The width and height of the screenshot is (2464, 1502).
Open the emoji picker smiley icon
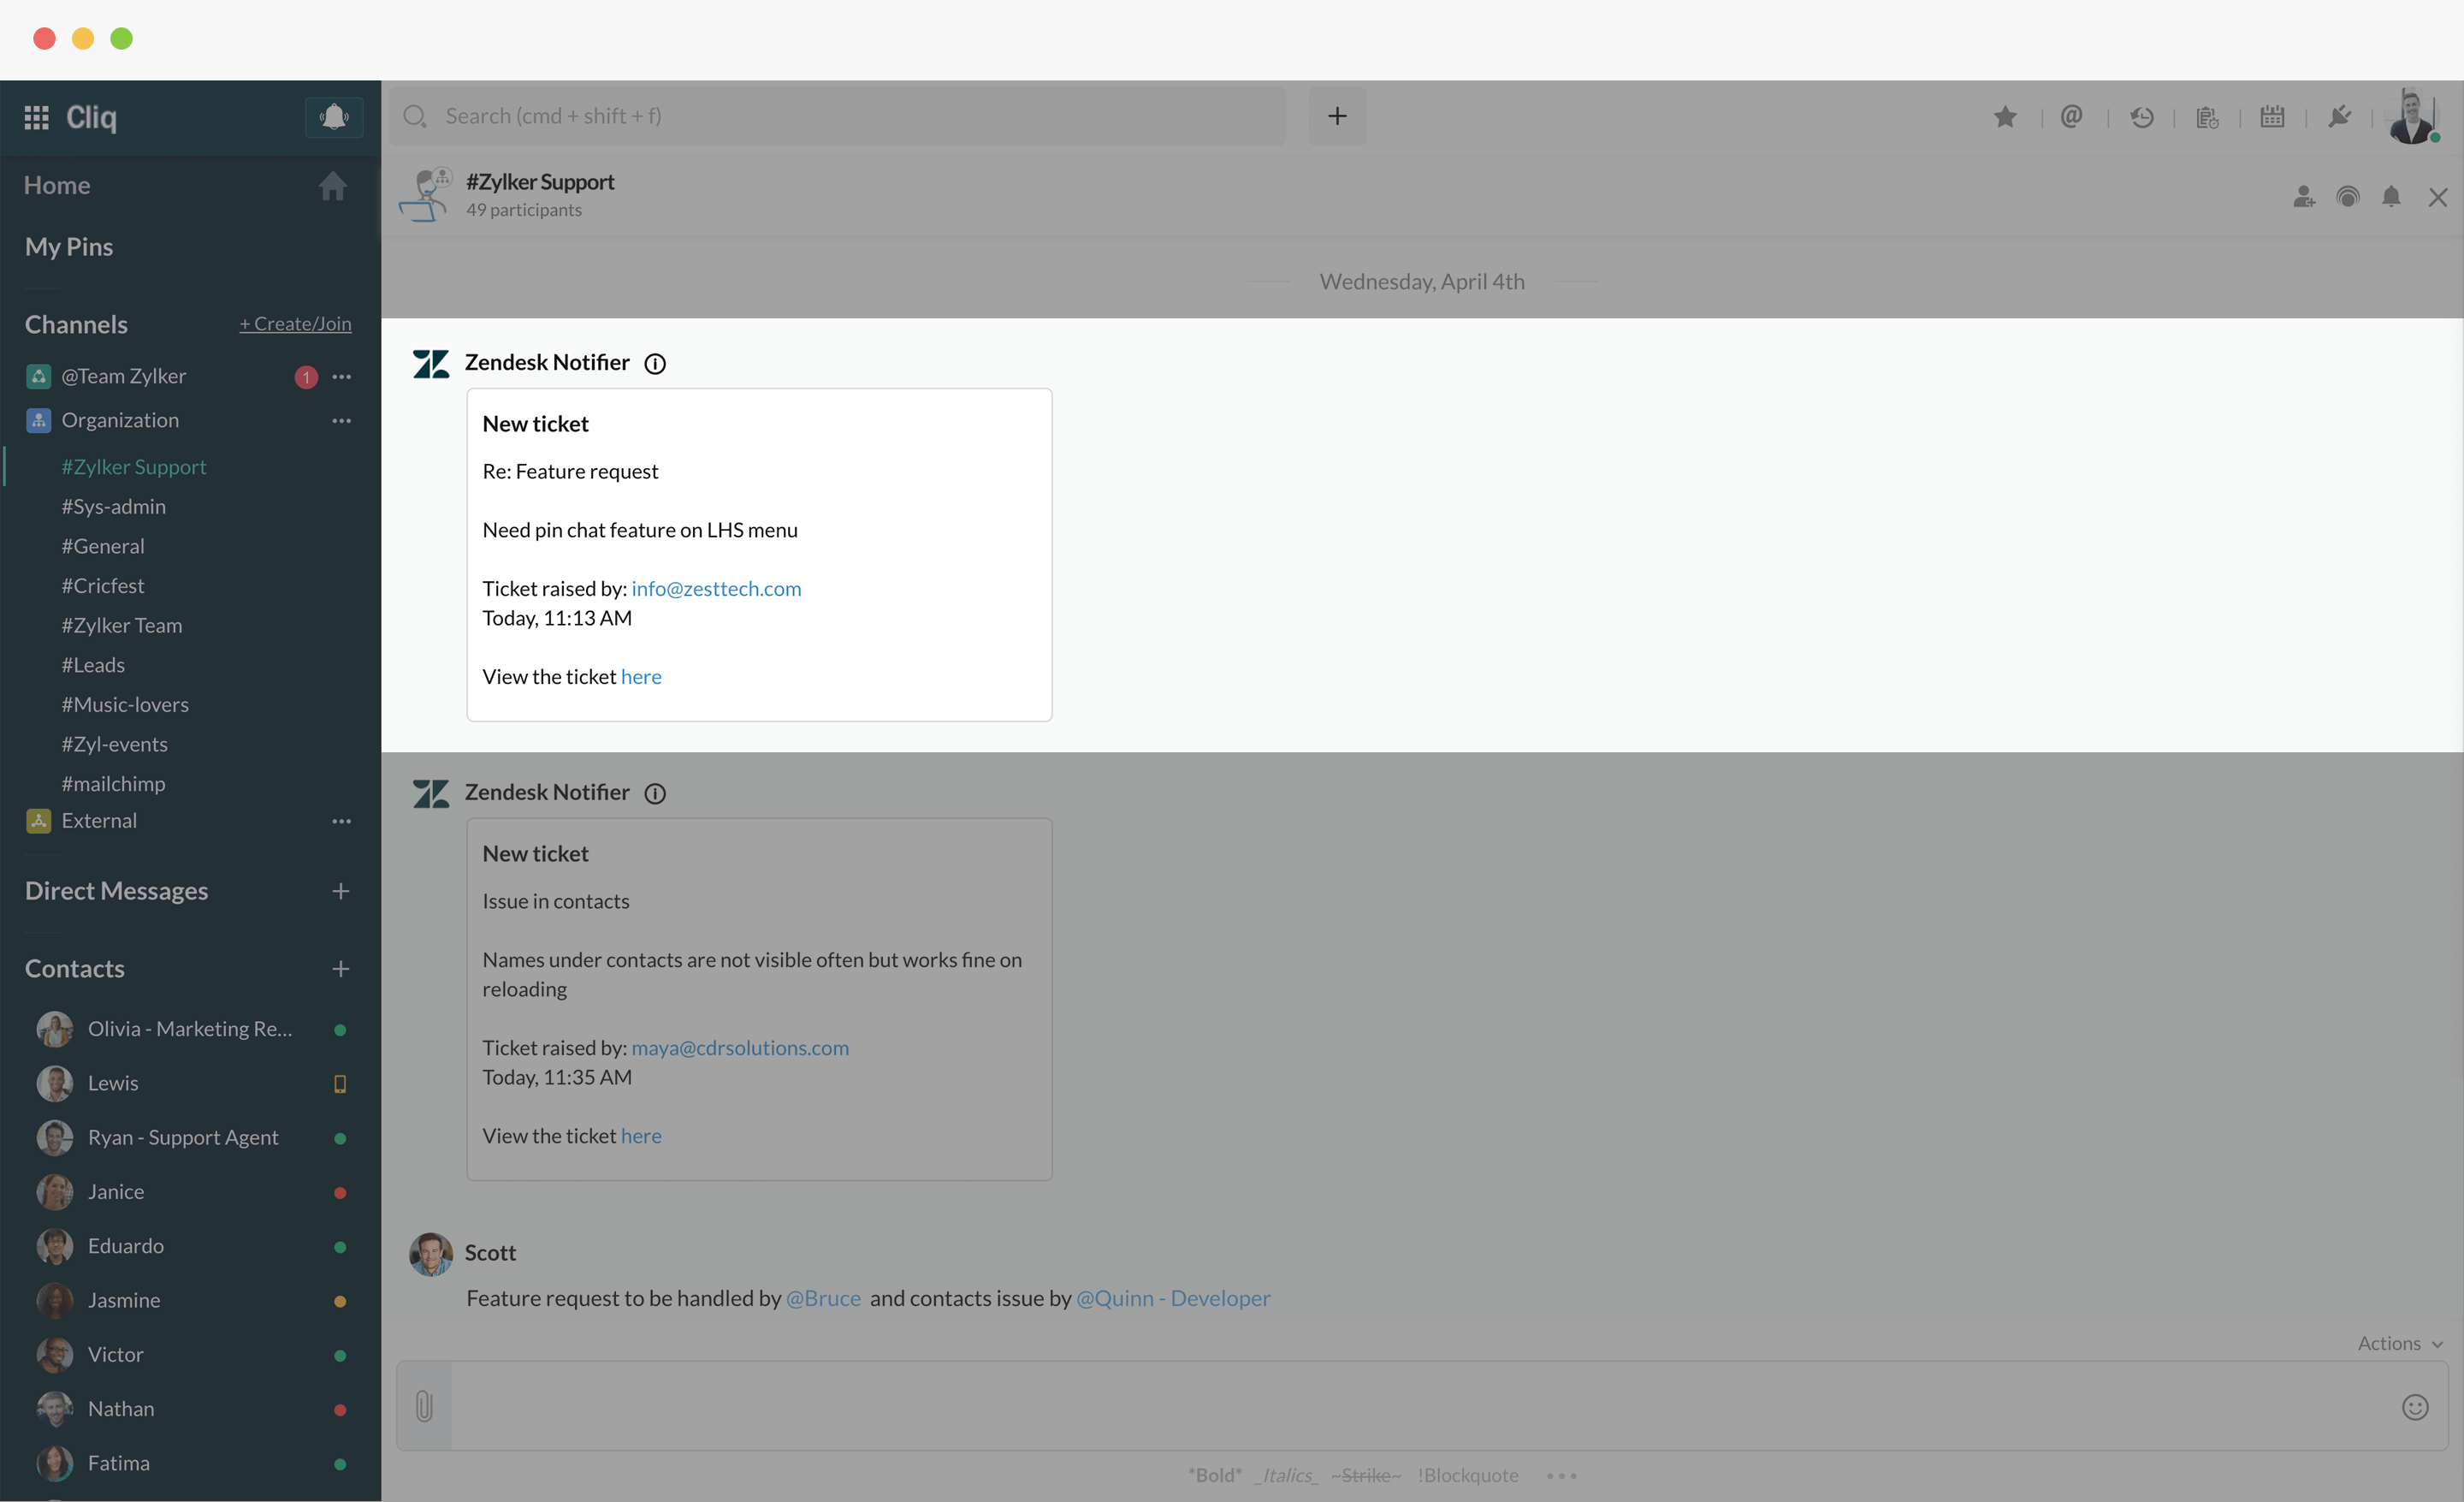[2414, 1407]
